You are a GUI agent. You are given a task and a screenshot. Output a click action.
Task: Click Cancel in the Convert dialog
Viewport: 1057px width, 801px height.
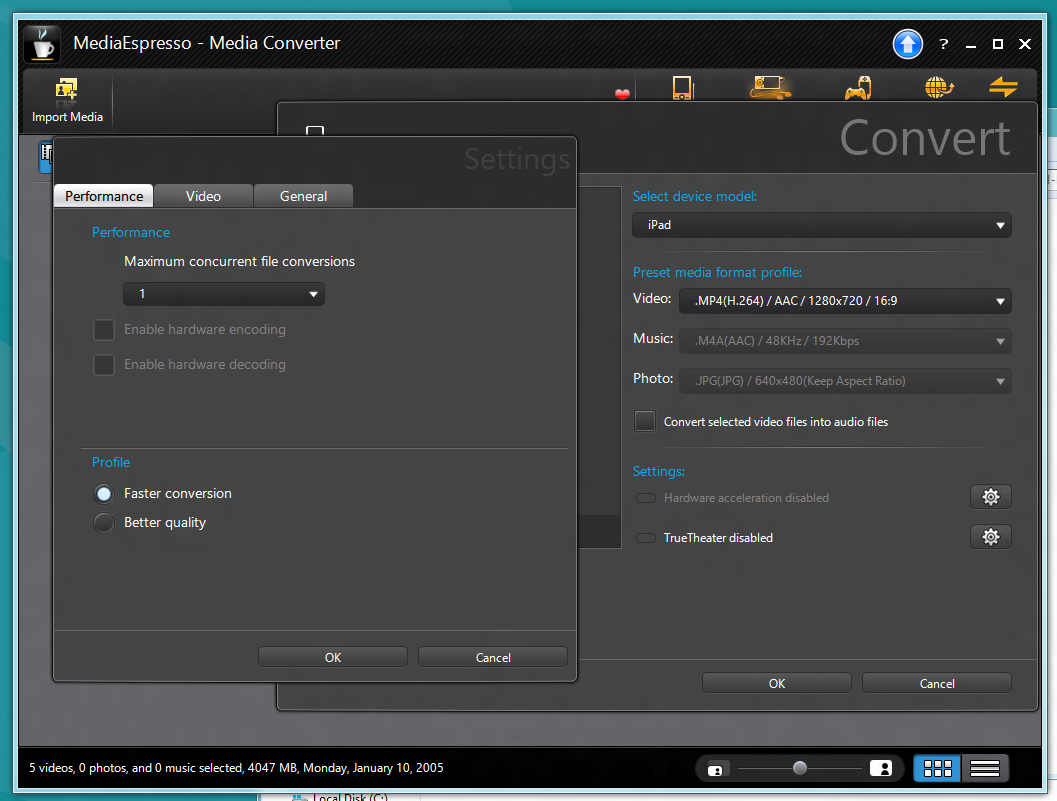pos(937,683)
